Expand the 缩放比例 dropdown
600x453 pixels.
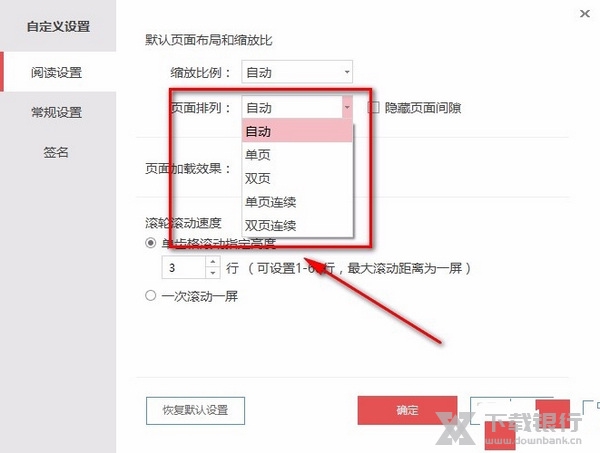[297, 72]
